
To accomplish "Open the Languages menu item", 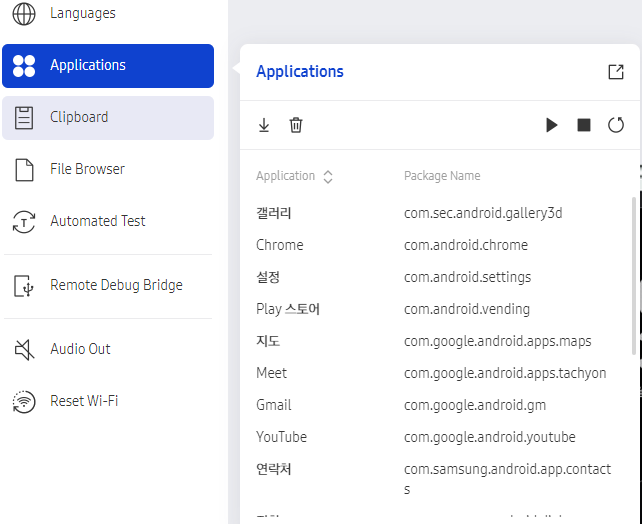I will coord(108,14).
